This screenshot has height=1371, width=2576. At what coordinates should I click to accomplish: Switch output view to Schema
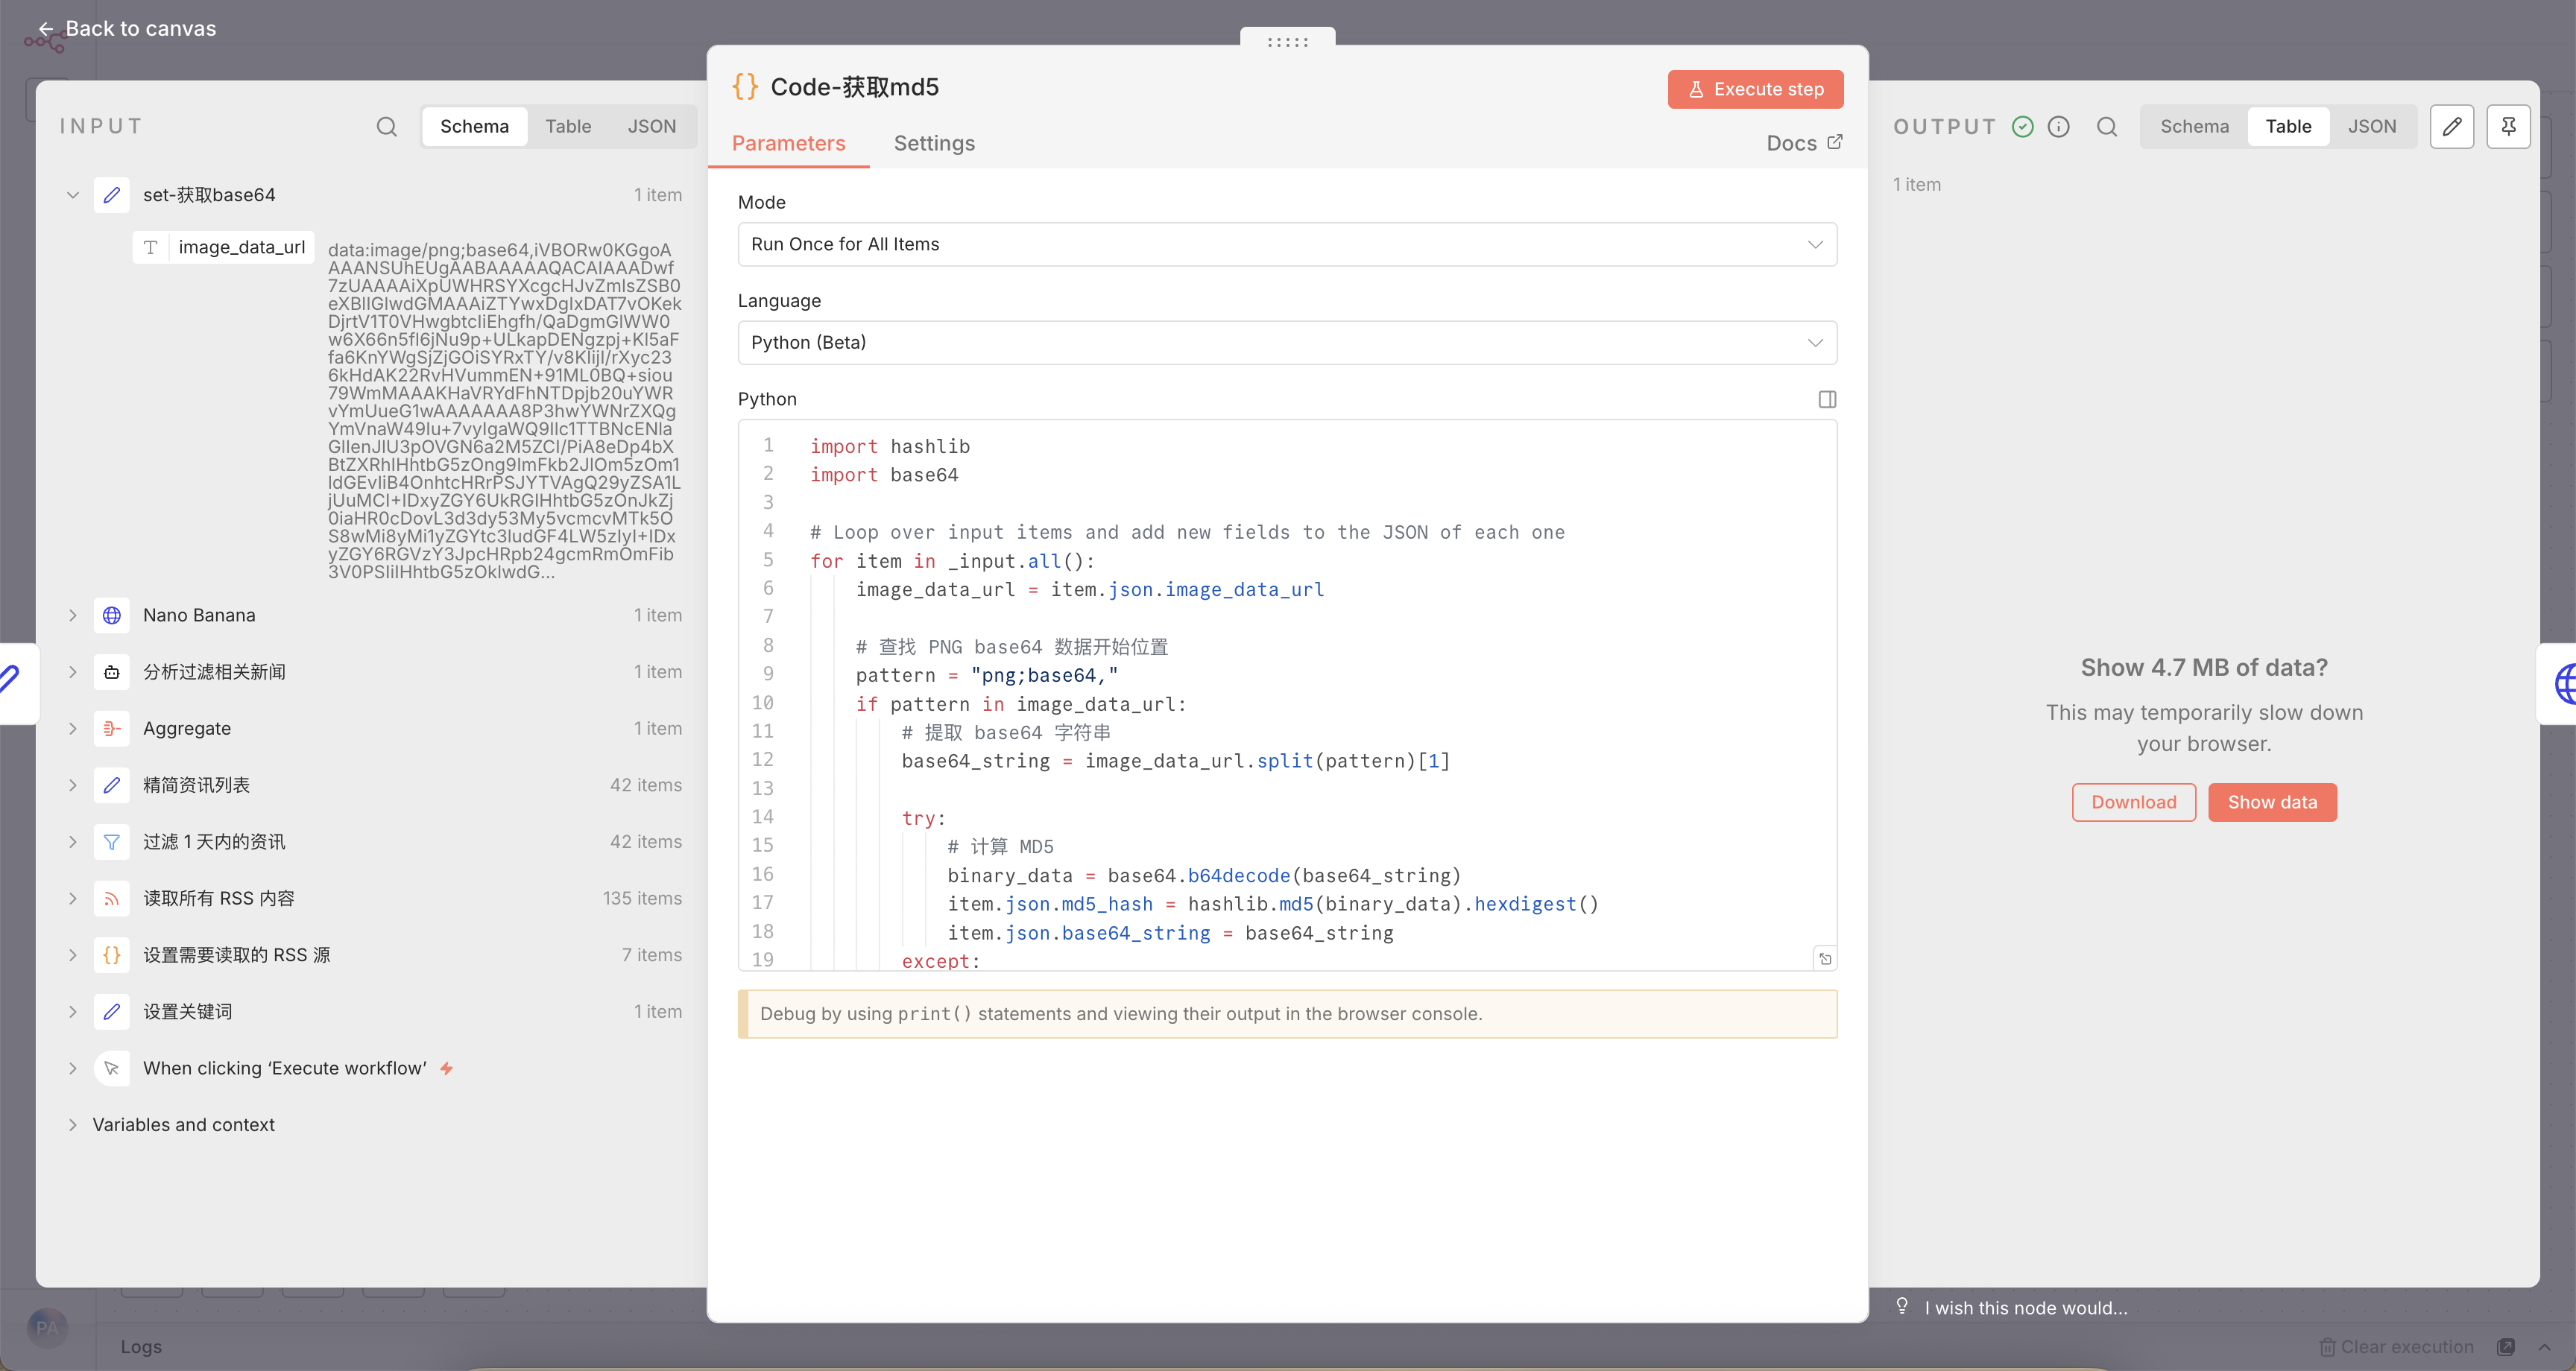pos(2194,127)
